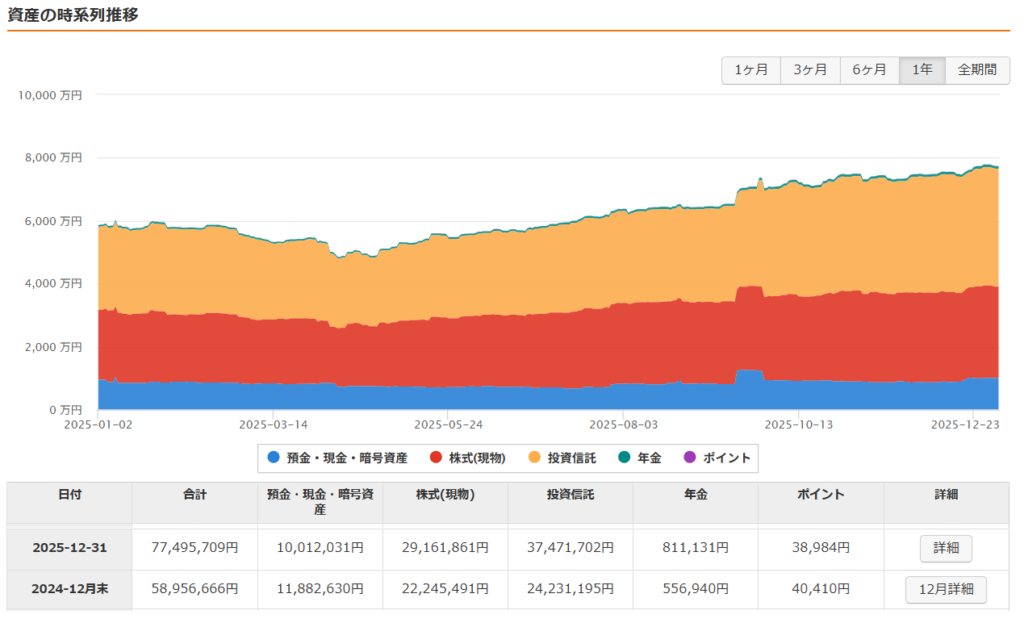1024x623 pixels.
Task: Open the 12月詳細 button
Action: (x=945, y=590)
